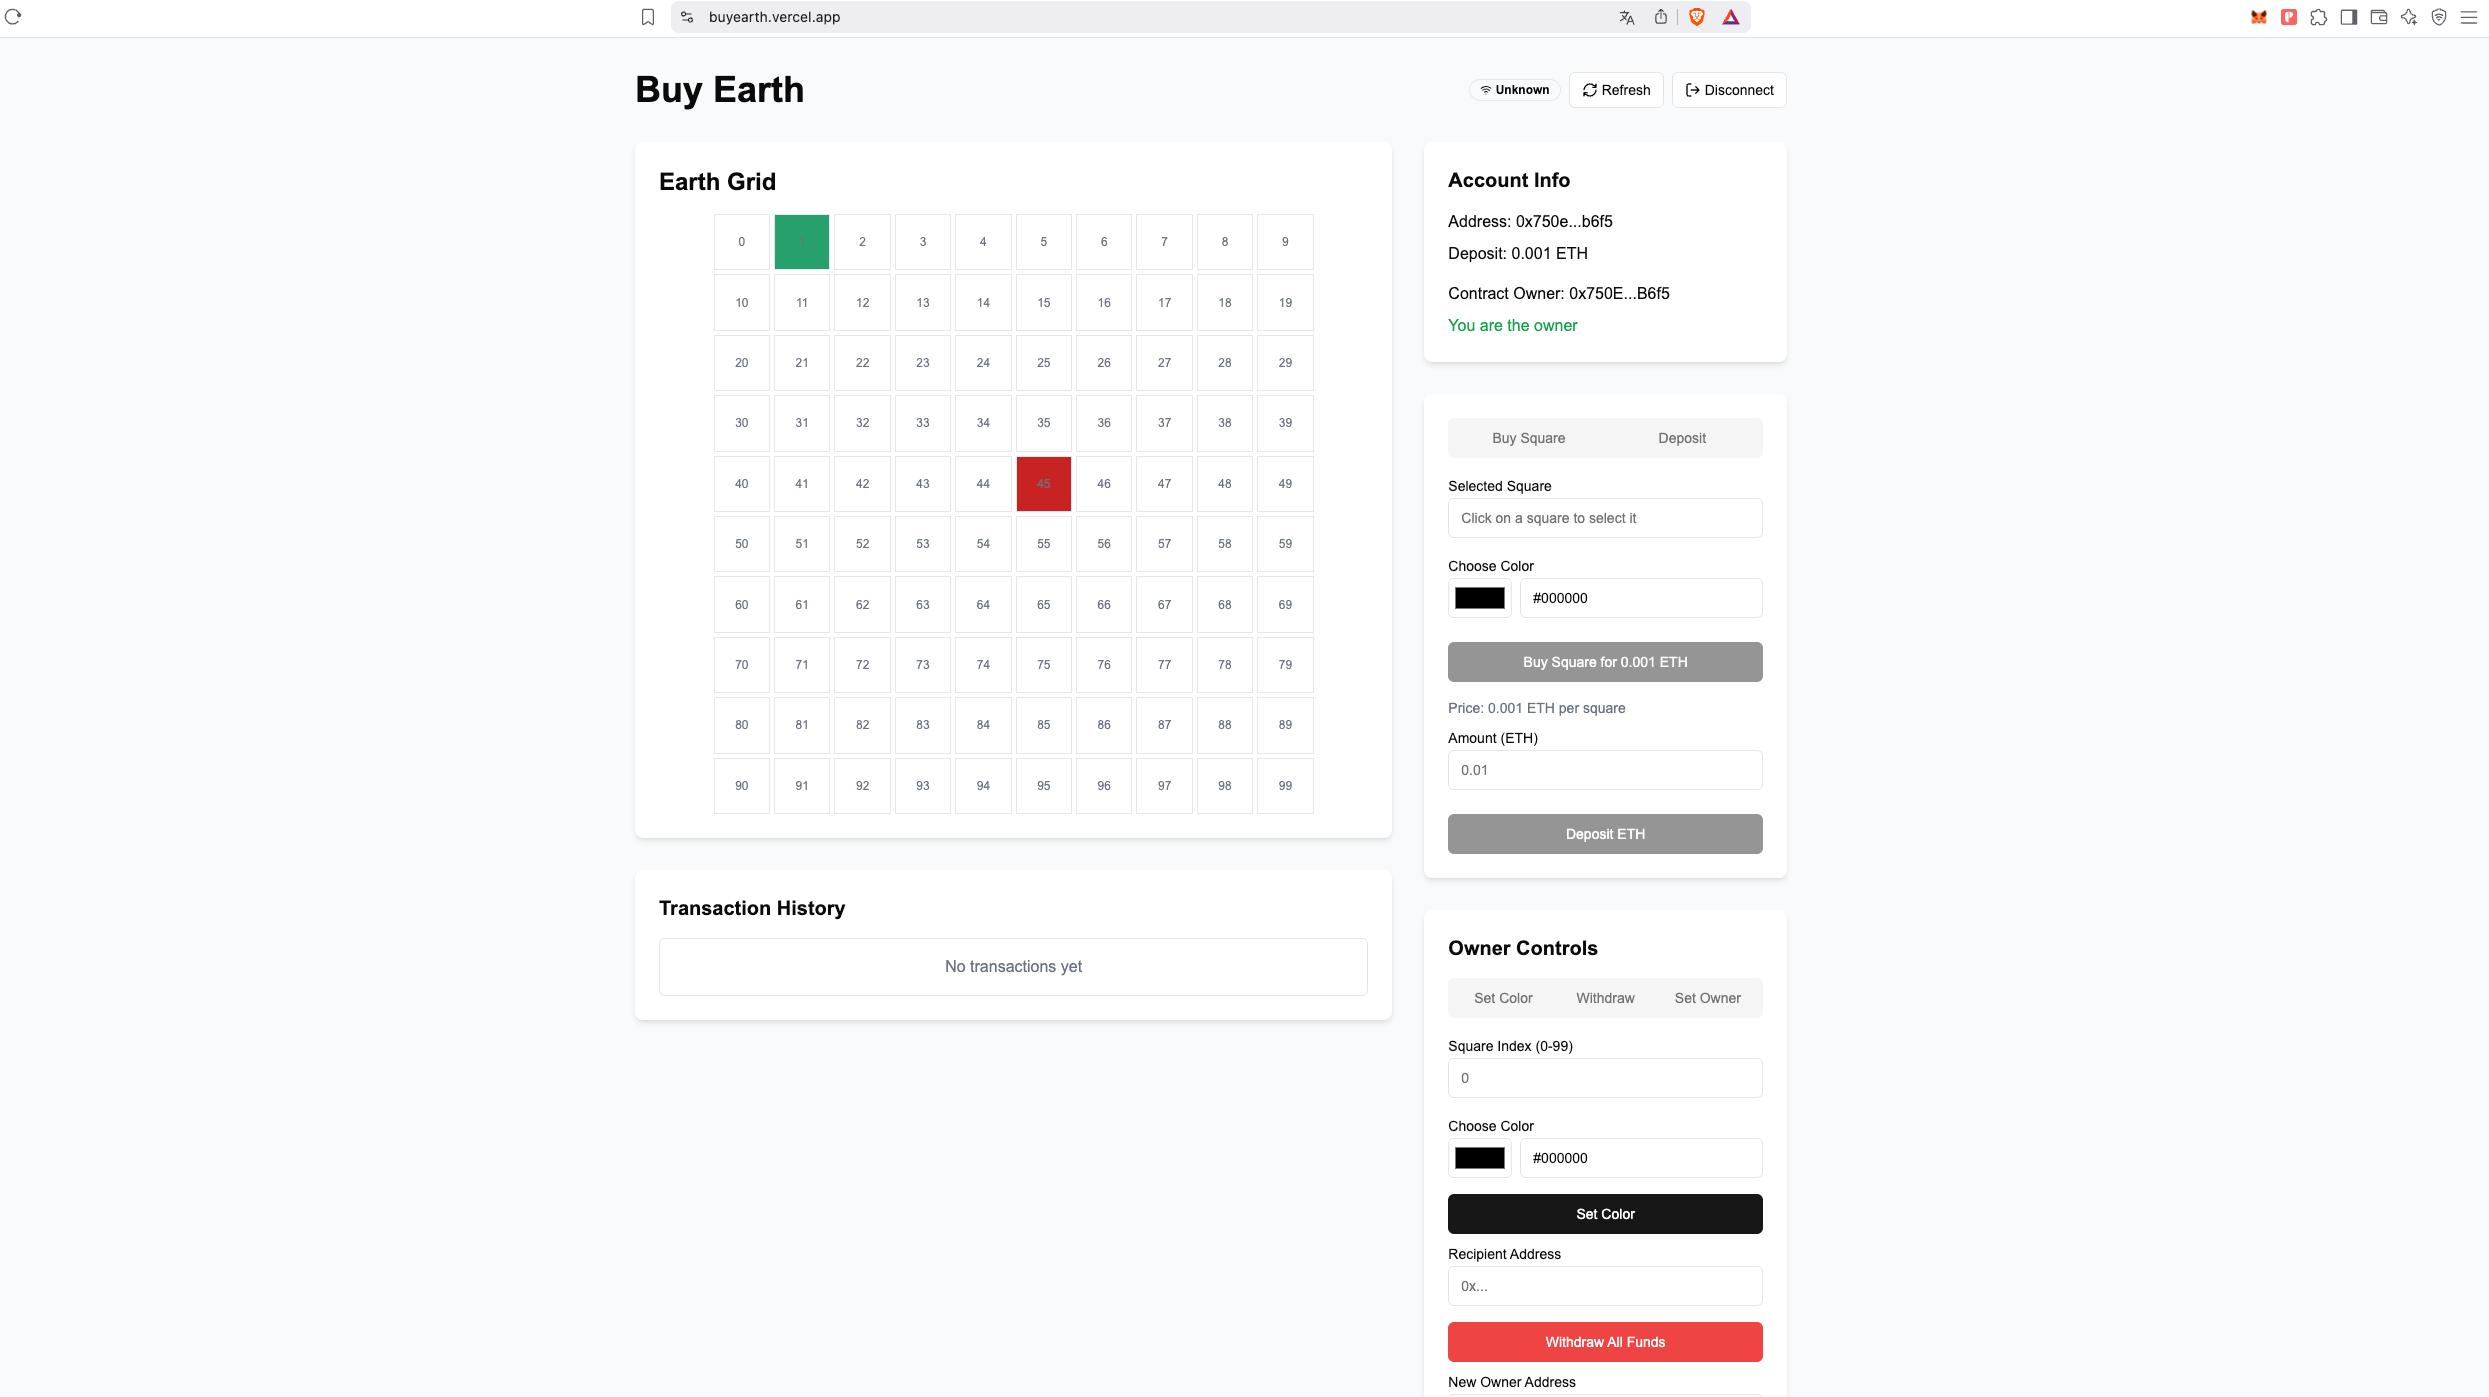
Task: Open the browser hamburger menu
Action: (x=2469, y=17)
